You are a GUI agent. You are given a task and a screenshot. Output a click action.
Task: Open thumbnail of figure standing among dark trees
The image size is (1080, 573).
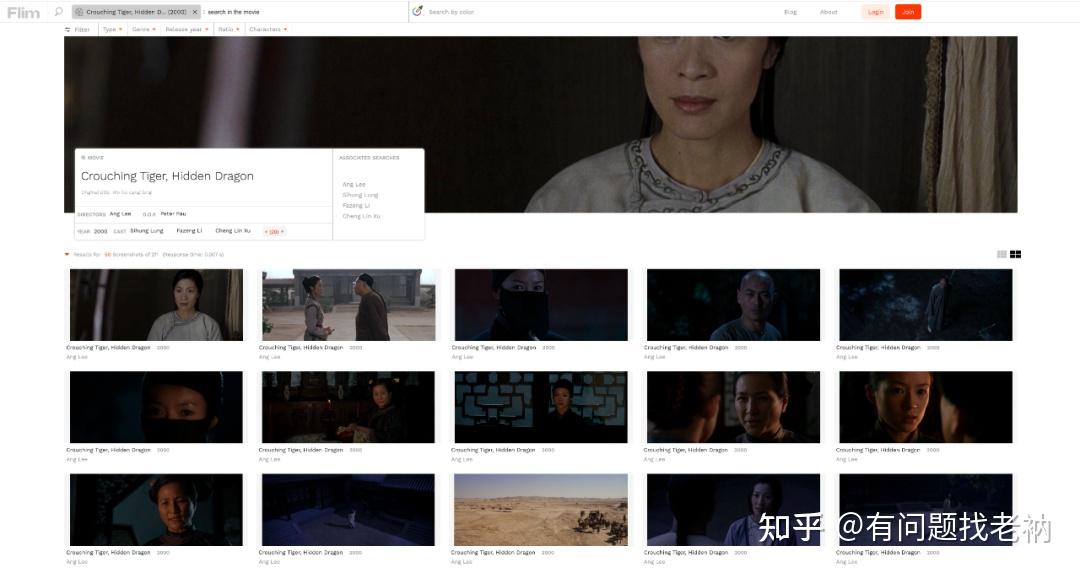[926, 304]
